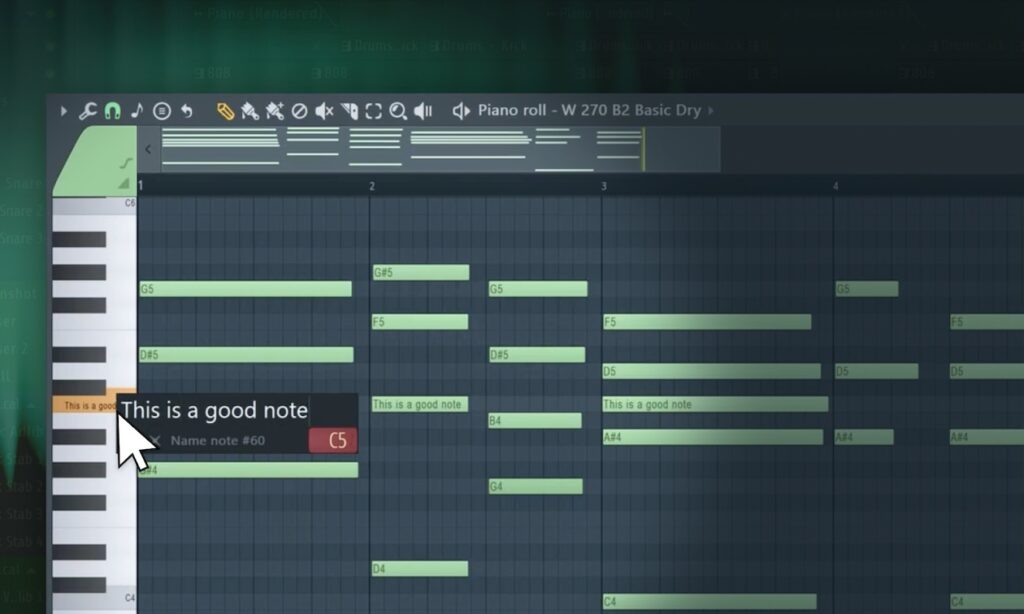Toggle the green snap magnet icon
The height and width of the screenshot is (614, 1024).
pyautogui.click(x=112, y=111)
